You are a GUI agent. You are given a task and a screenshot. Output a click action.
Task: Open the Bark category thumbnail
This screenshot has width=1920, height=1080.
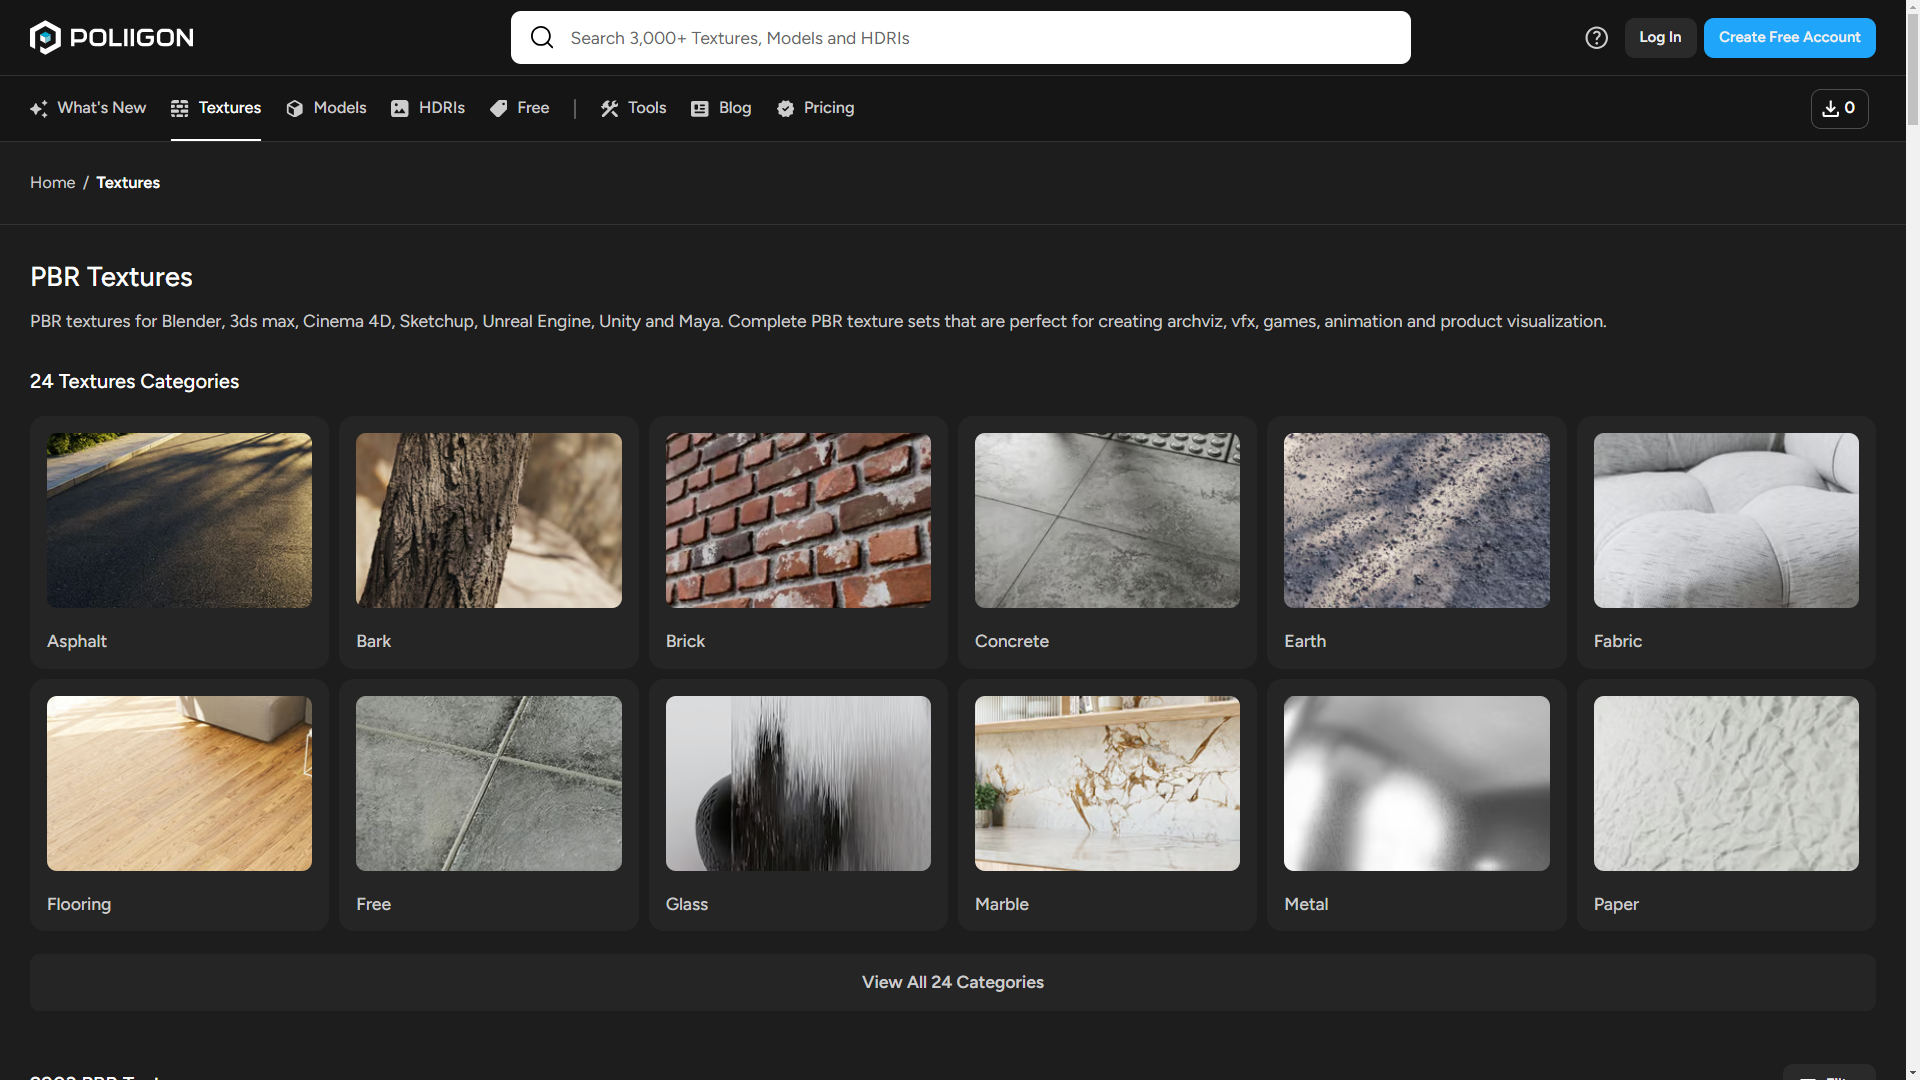click(489, 520)
